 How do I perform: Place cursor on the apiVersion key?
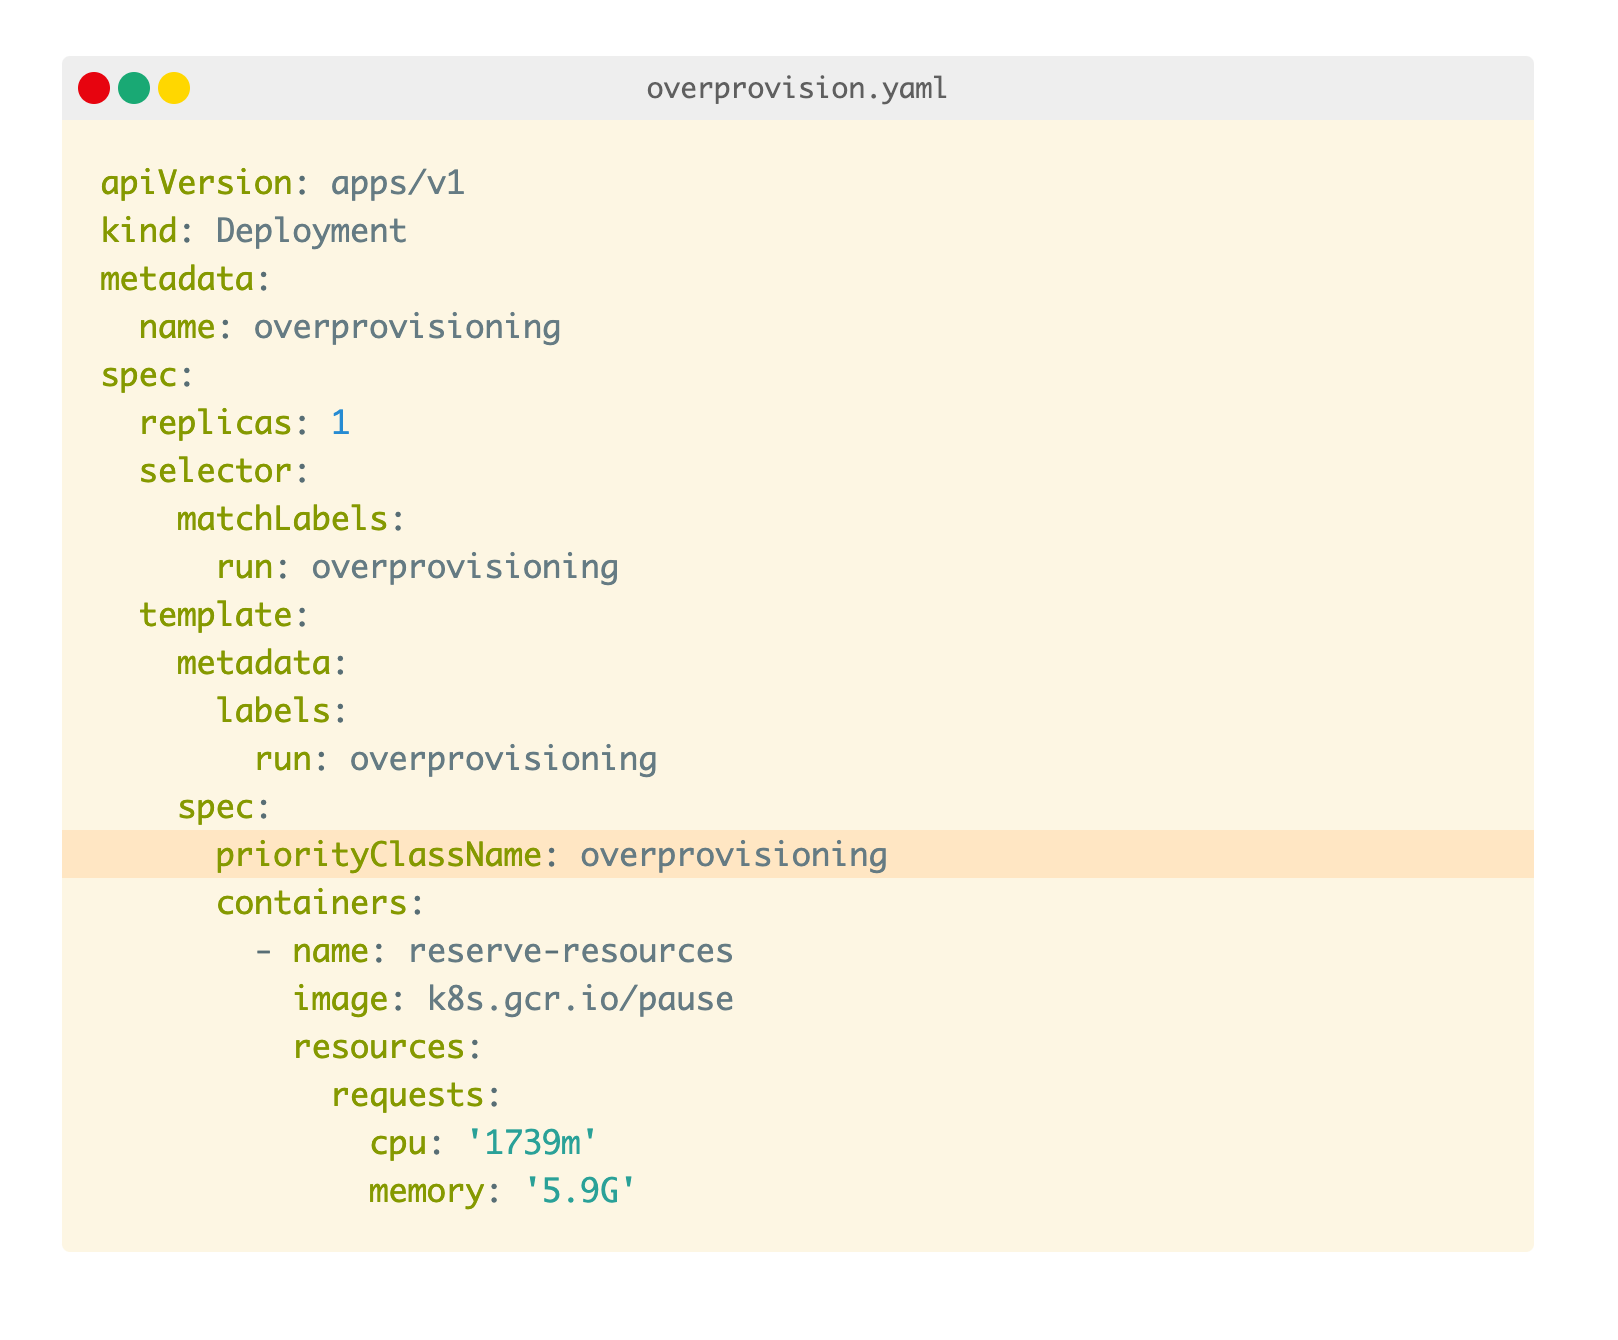click(x=196, y=184)
